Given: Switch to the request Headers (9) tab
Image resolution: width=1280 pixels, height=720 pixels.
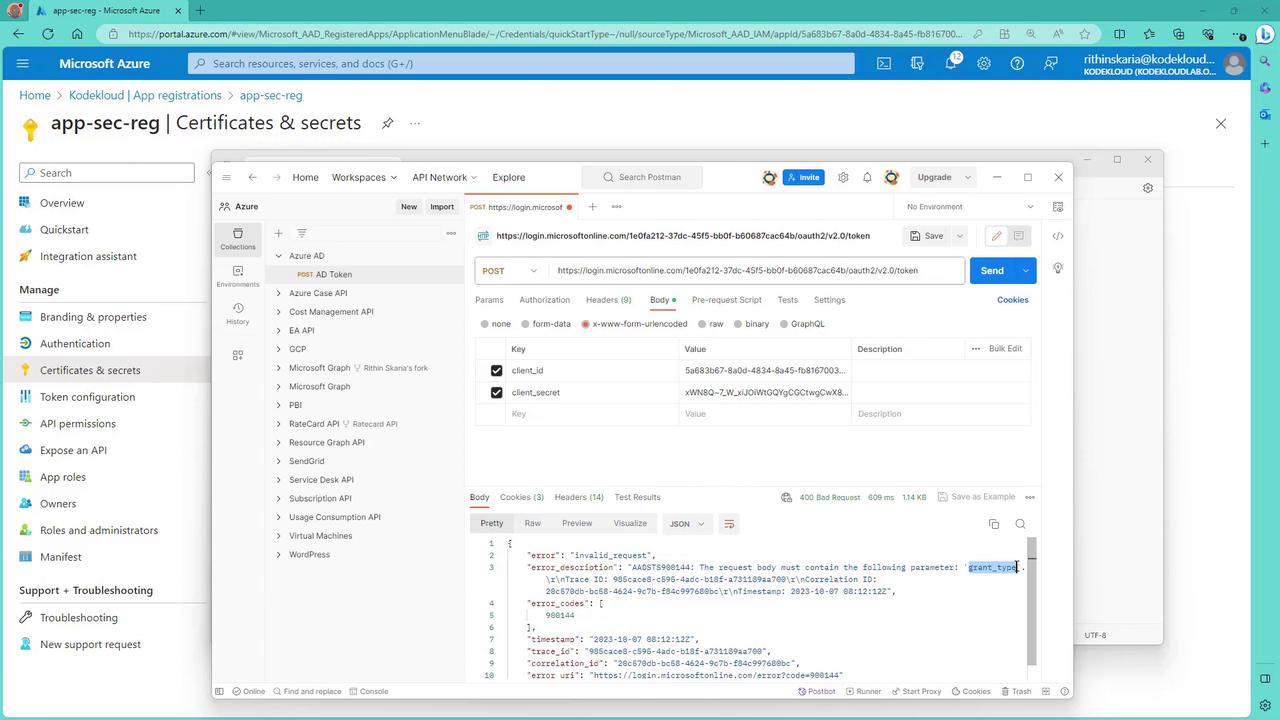Looking at the screenshot, I should (608, 300).
